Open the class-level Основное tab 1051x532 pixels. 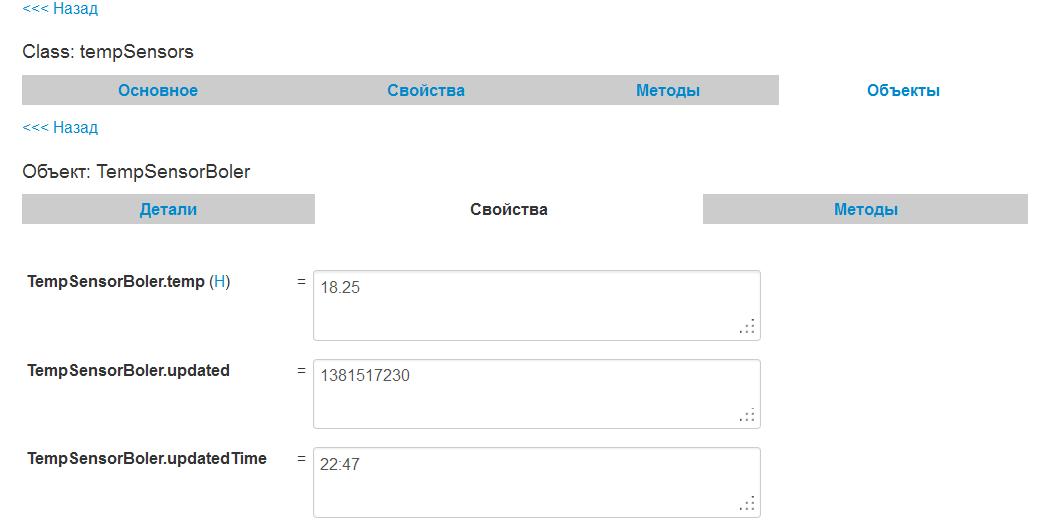point(158,90)
